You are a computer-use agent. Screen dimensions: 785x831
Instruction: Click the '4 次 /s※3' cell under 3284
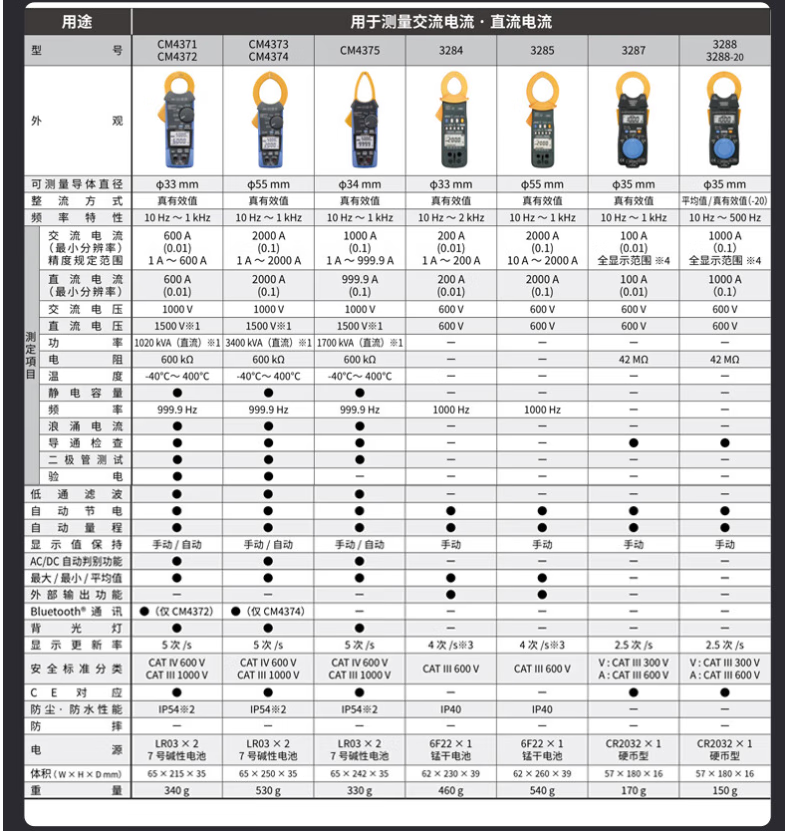(x=451, y=645)
